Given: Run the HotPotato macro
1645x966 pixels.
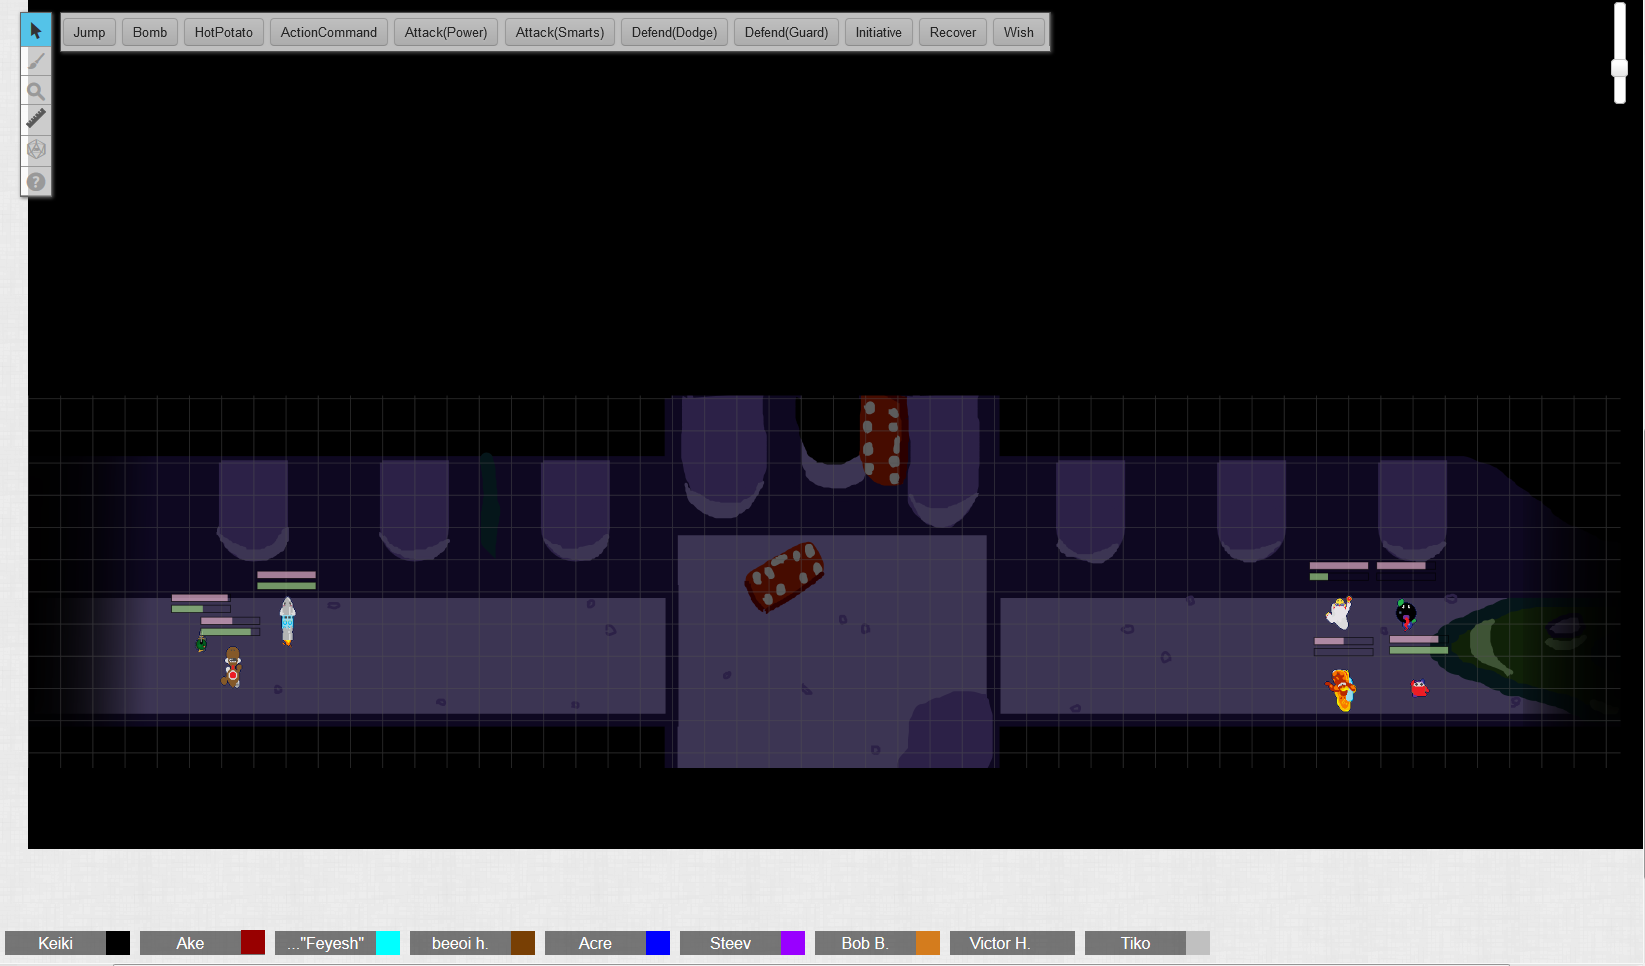Looking at the screenshot, I should 224,32.
